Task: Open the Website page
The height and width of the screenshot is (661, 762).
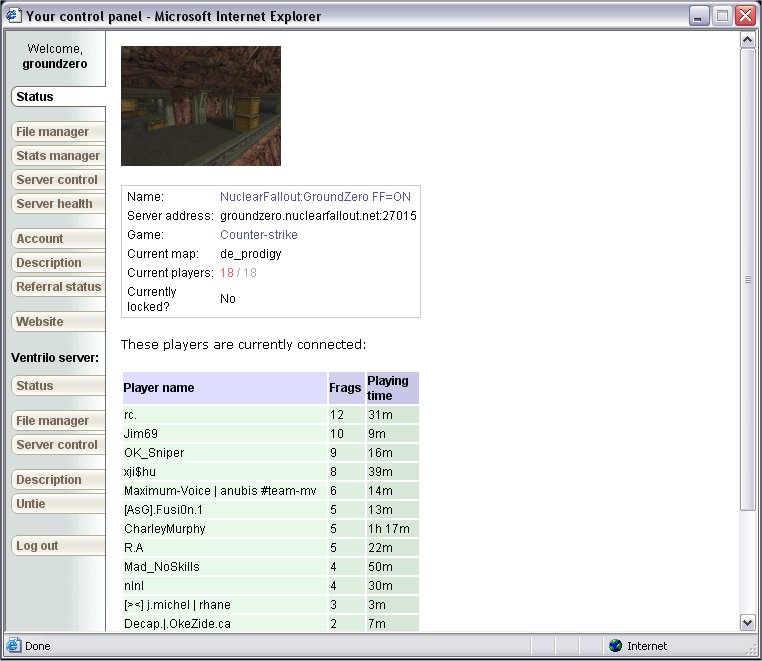Action: coord(58,321)
